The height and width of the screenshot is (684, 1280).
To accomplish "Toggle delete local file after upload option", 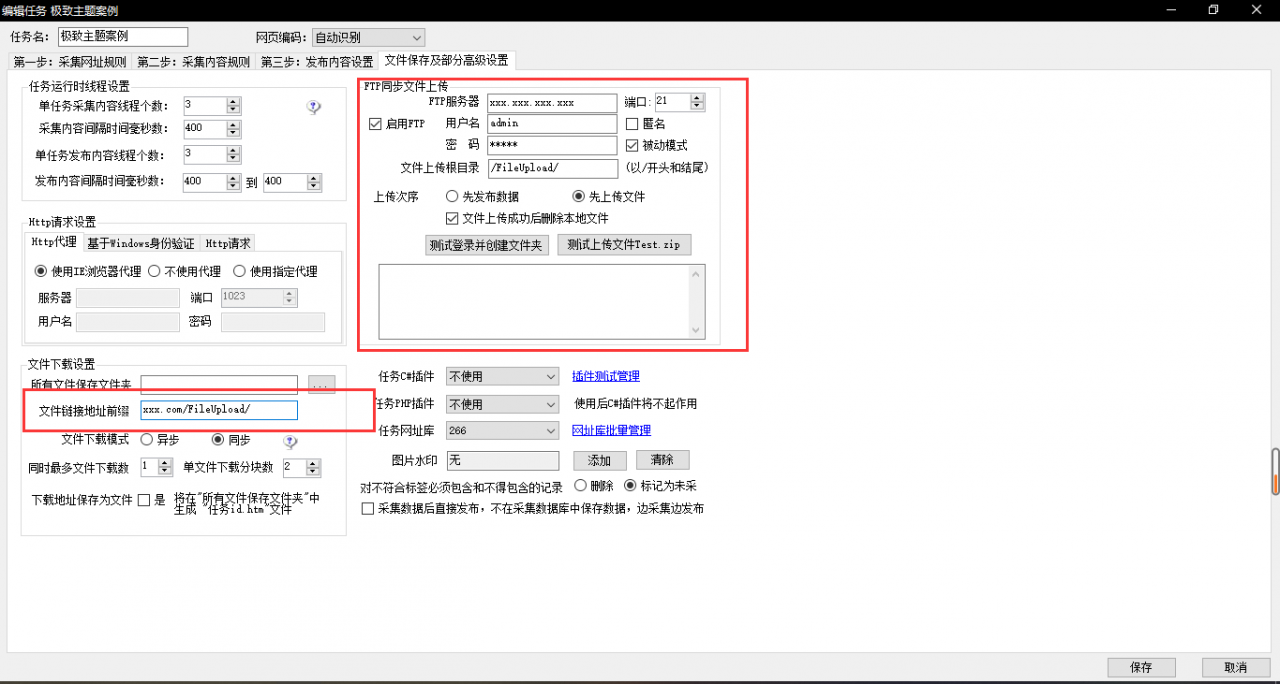I will 454,217.
